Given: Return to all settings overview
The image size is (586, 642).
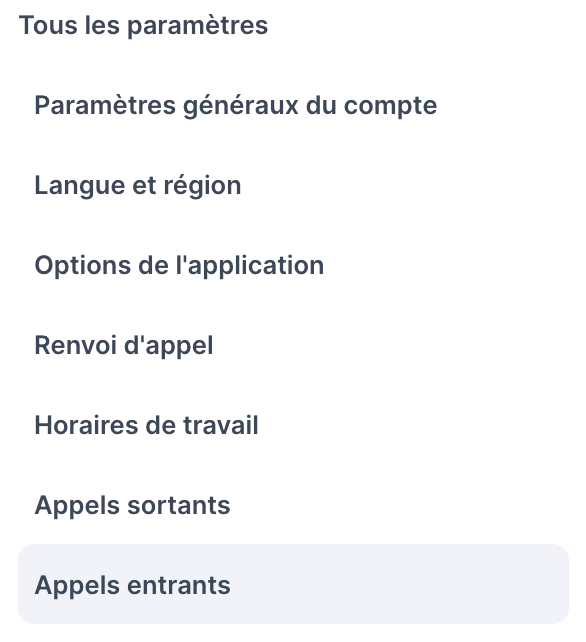Looking at the screenshot, I should click(x=143, y=25).
